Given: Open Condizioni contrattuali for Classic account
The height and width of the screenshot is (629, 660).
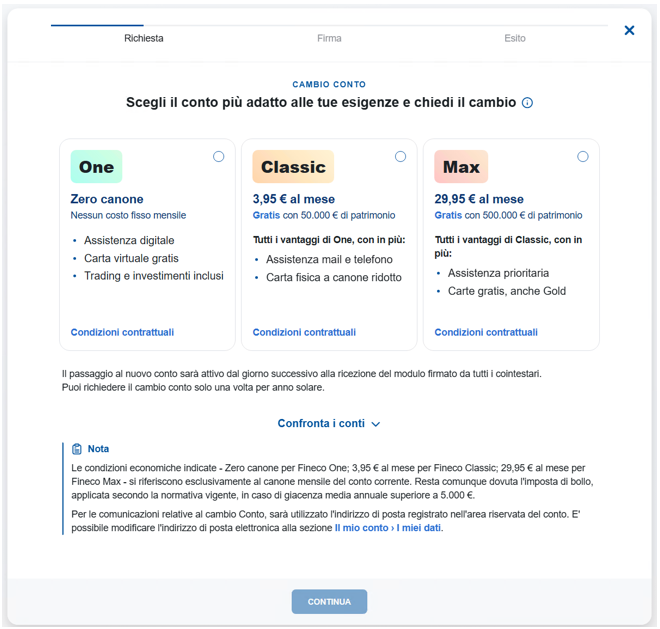Looking at the screenshot, I should [304, 332].
